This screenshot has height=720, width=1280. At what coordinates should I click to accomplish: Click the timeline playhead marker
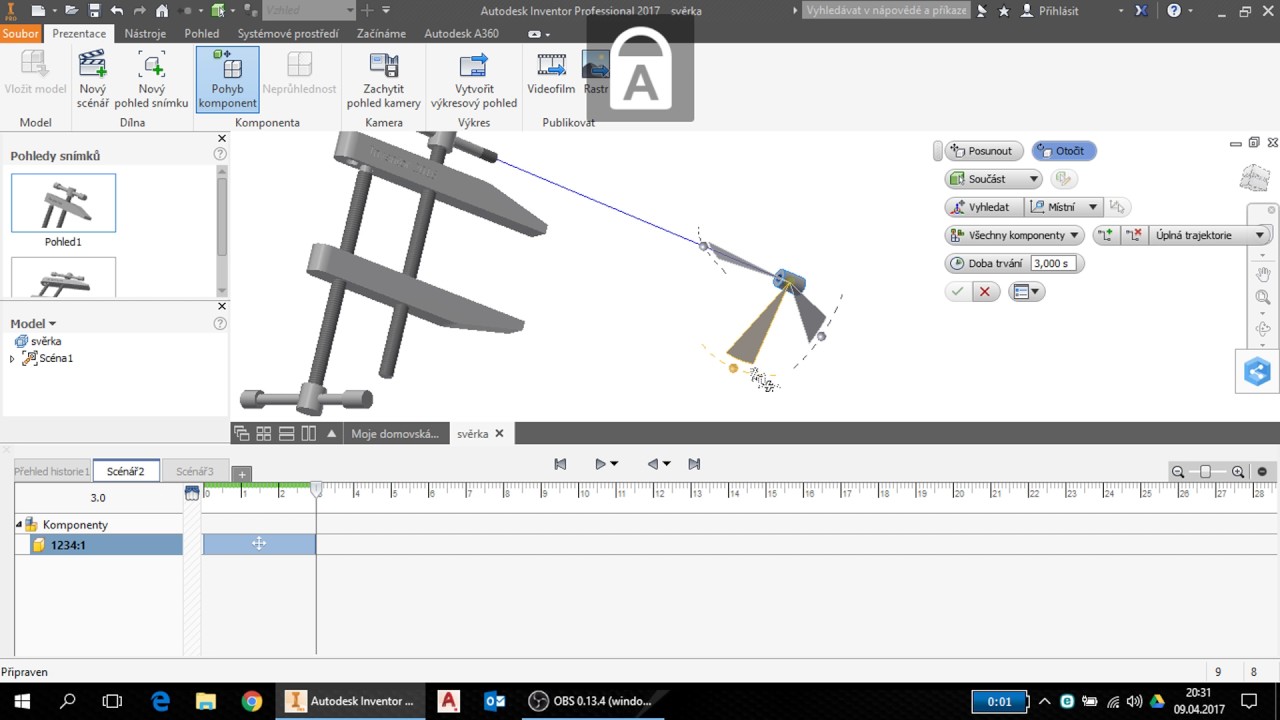point(316,489)
